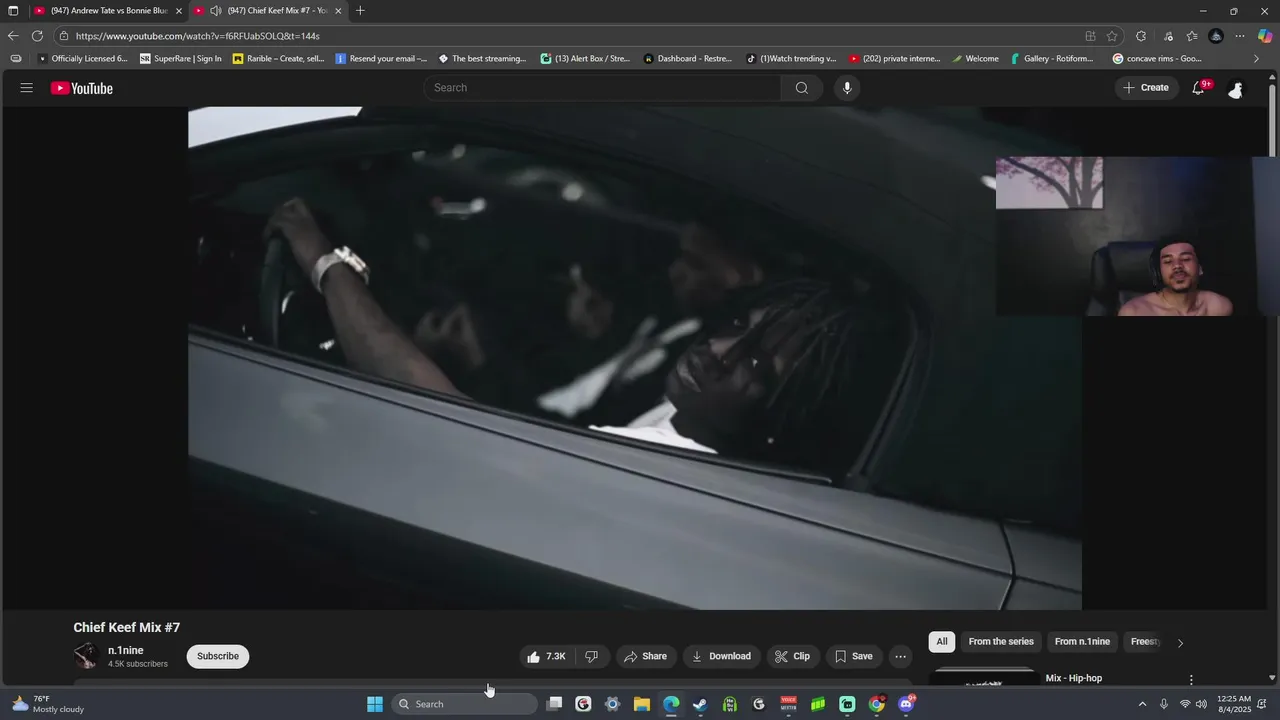The width and height of the screenshot is (1280, 720).
Task: Create a clip with the Clip button
Action: click(793, 656)
